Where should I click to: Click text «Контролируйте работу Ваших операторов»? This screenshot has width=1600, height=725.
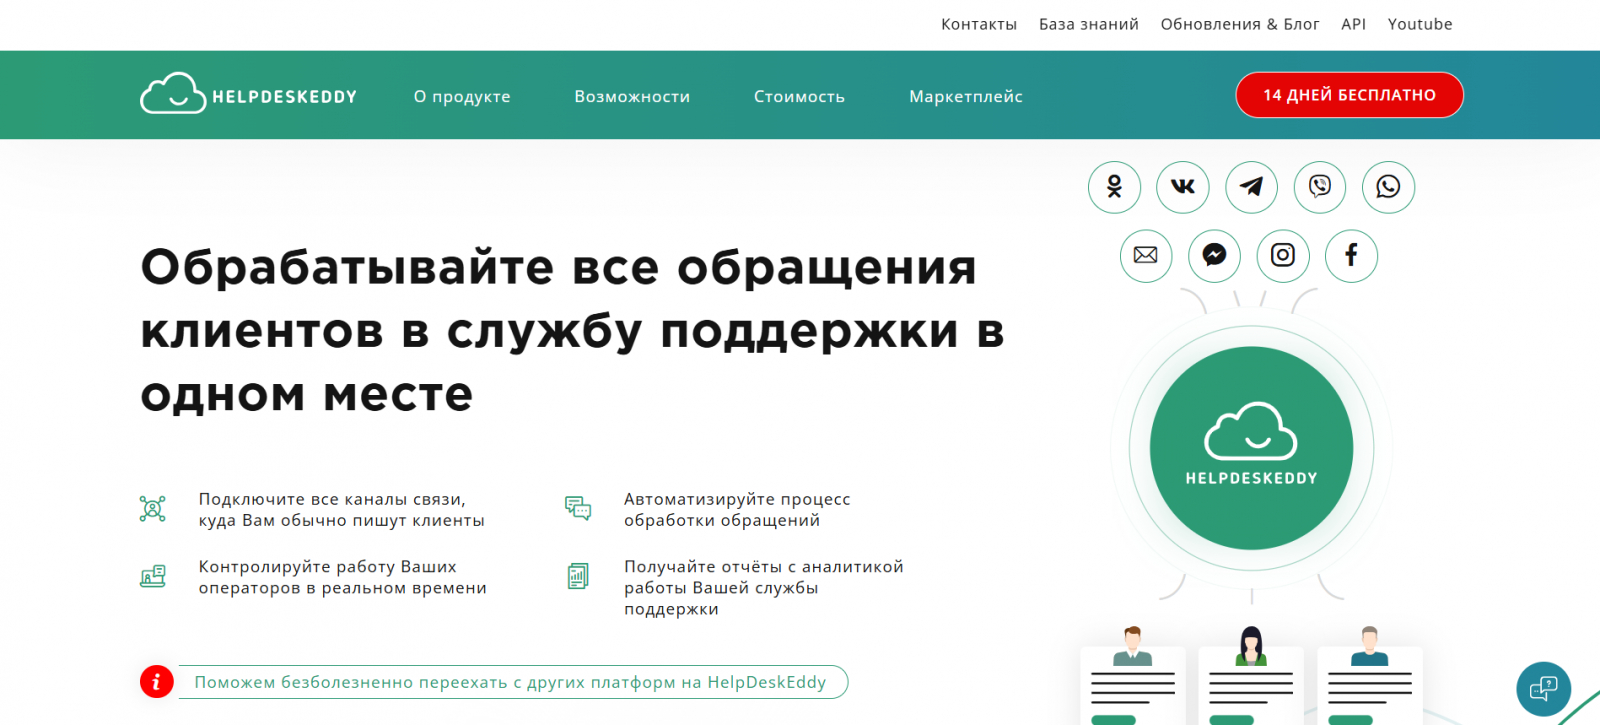tap(343, 578)
